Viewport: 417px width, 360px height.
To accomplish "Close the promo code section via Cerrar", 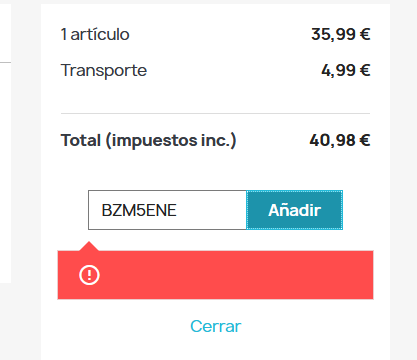I will [x=215, y=326].
